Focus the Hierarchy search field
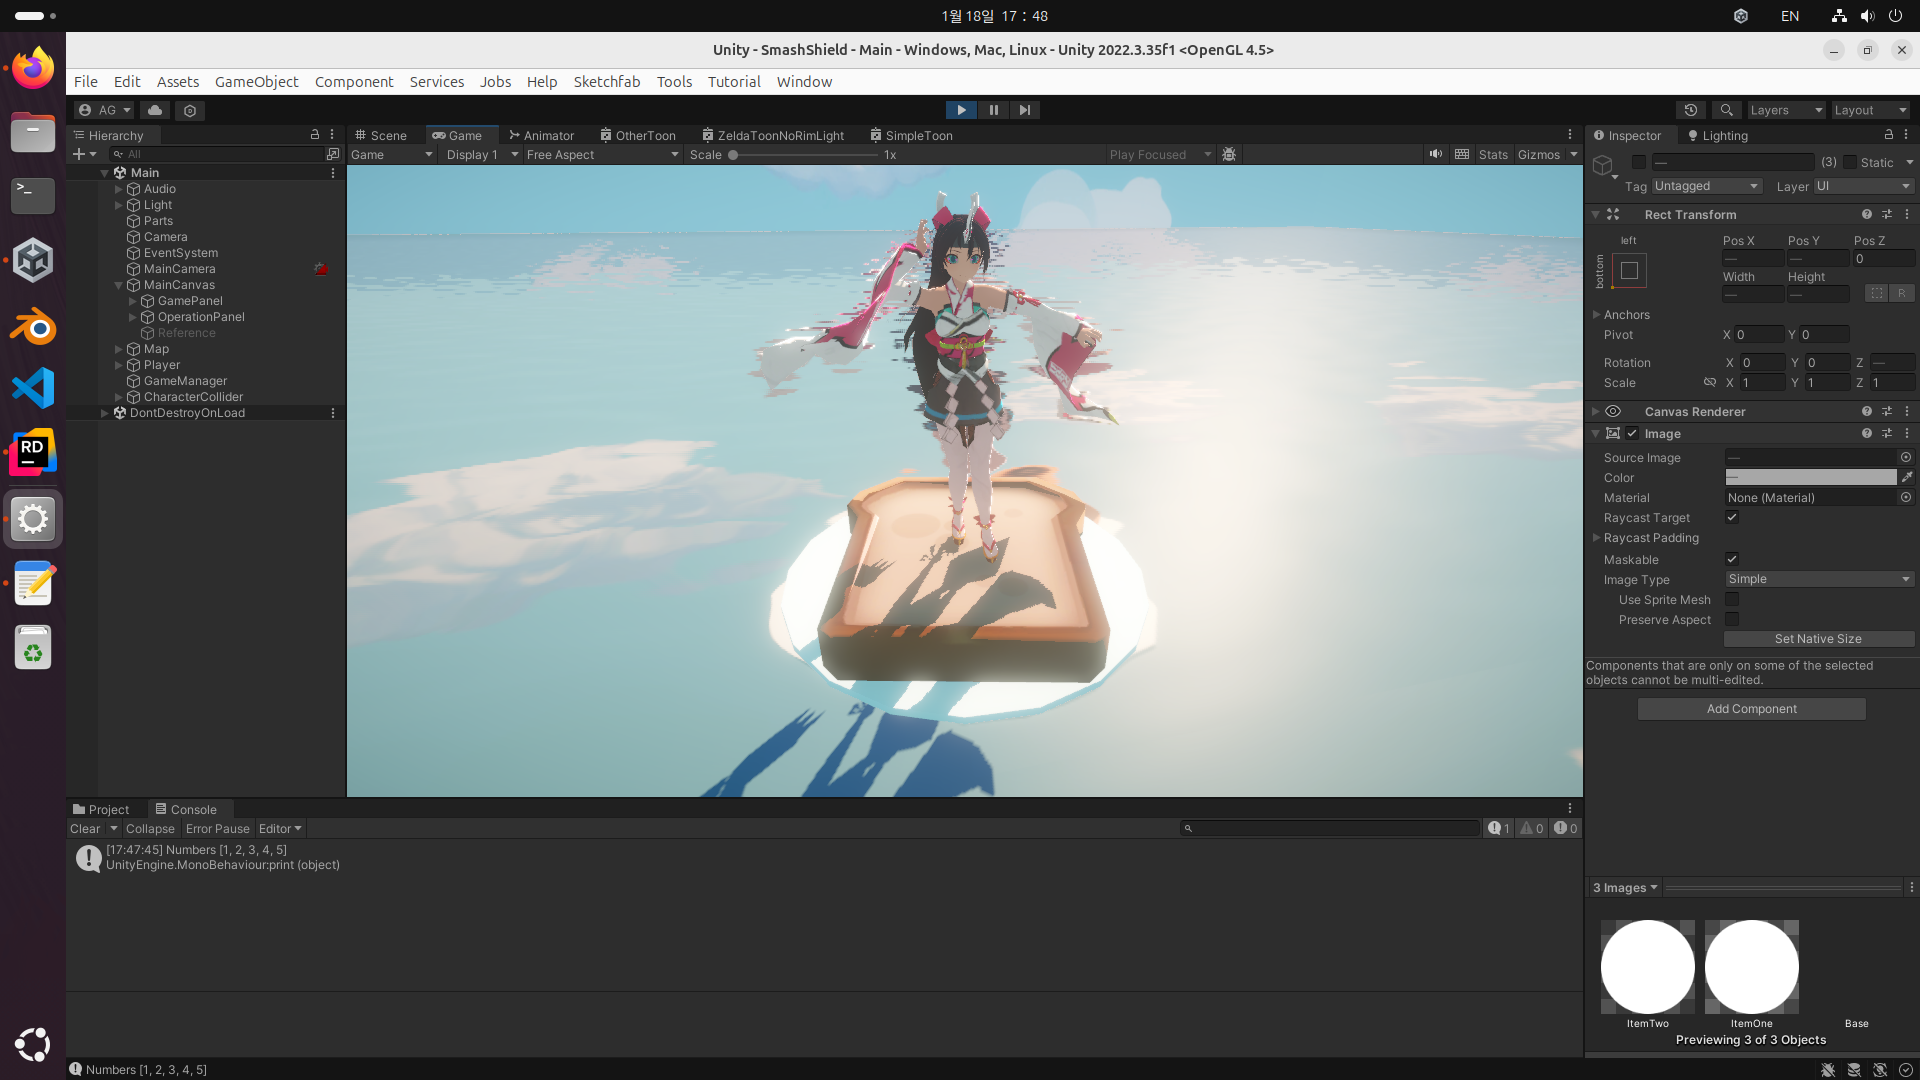Image resolution: width=1920 pixels, height=1080 pixels. (x=217, y=154)
